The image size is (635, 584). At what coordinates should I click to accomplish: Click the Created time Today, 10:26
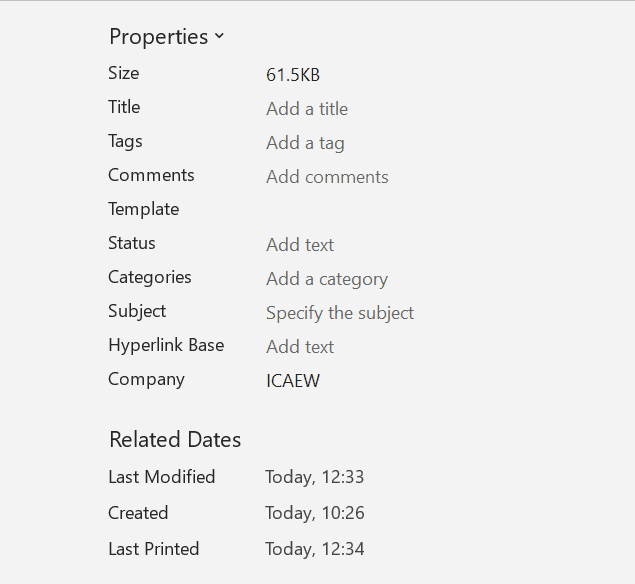[x=315, y=513]
